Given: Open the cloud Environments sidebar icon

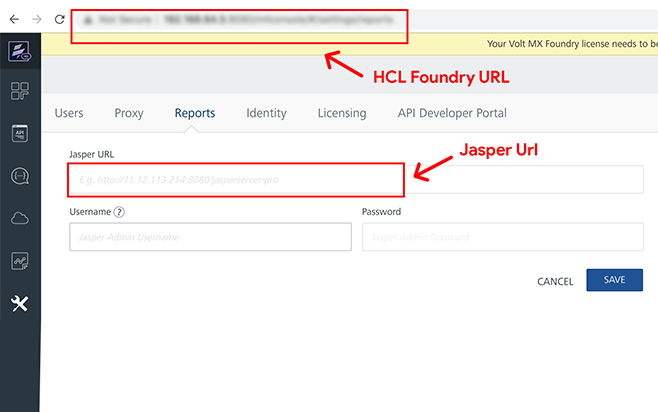Looking at the screenshot, I should [x=20, y=218].
